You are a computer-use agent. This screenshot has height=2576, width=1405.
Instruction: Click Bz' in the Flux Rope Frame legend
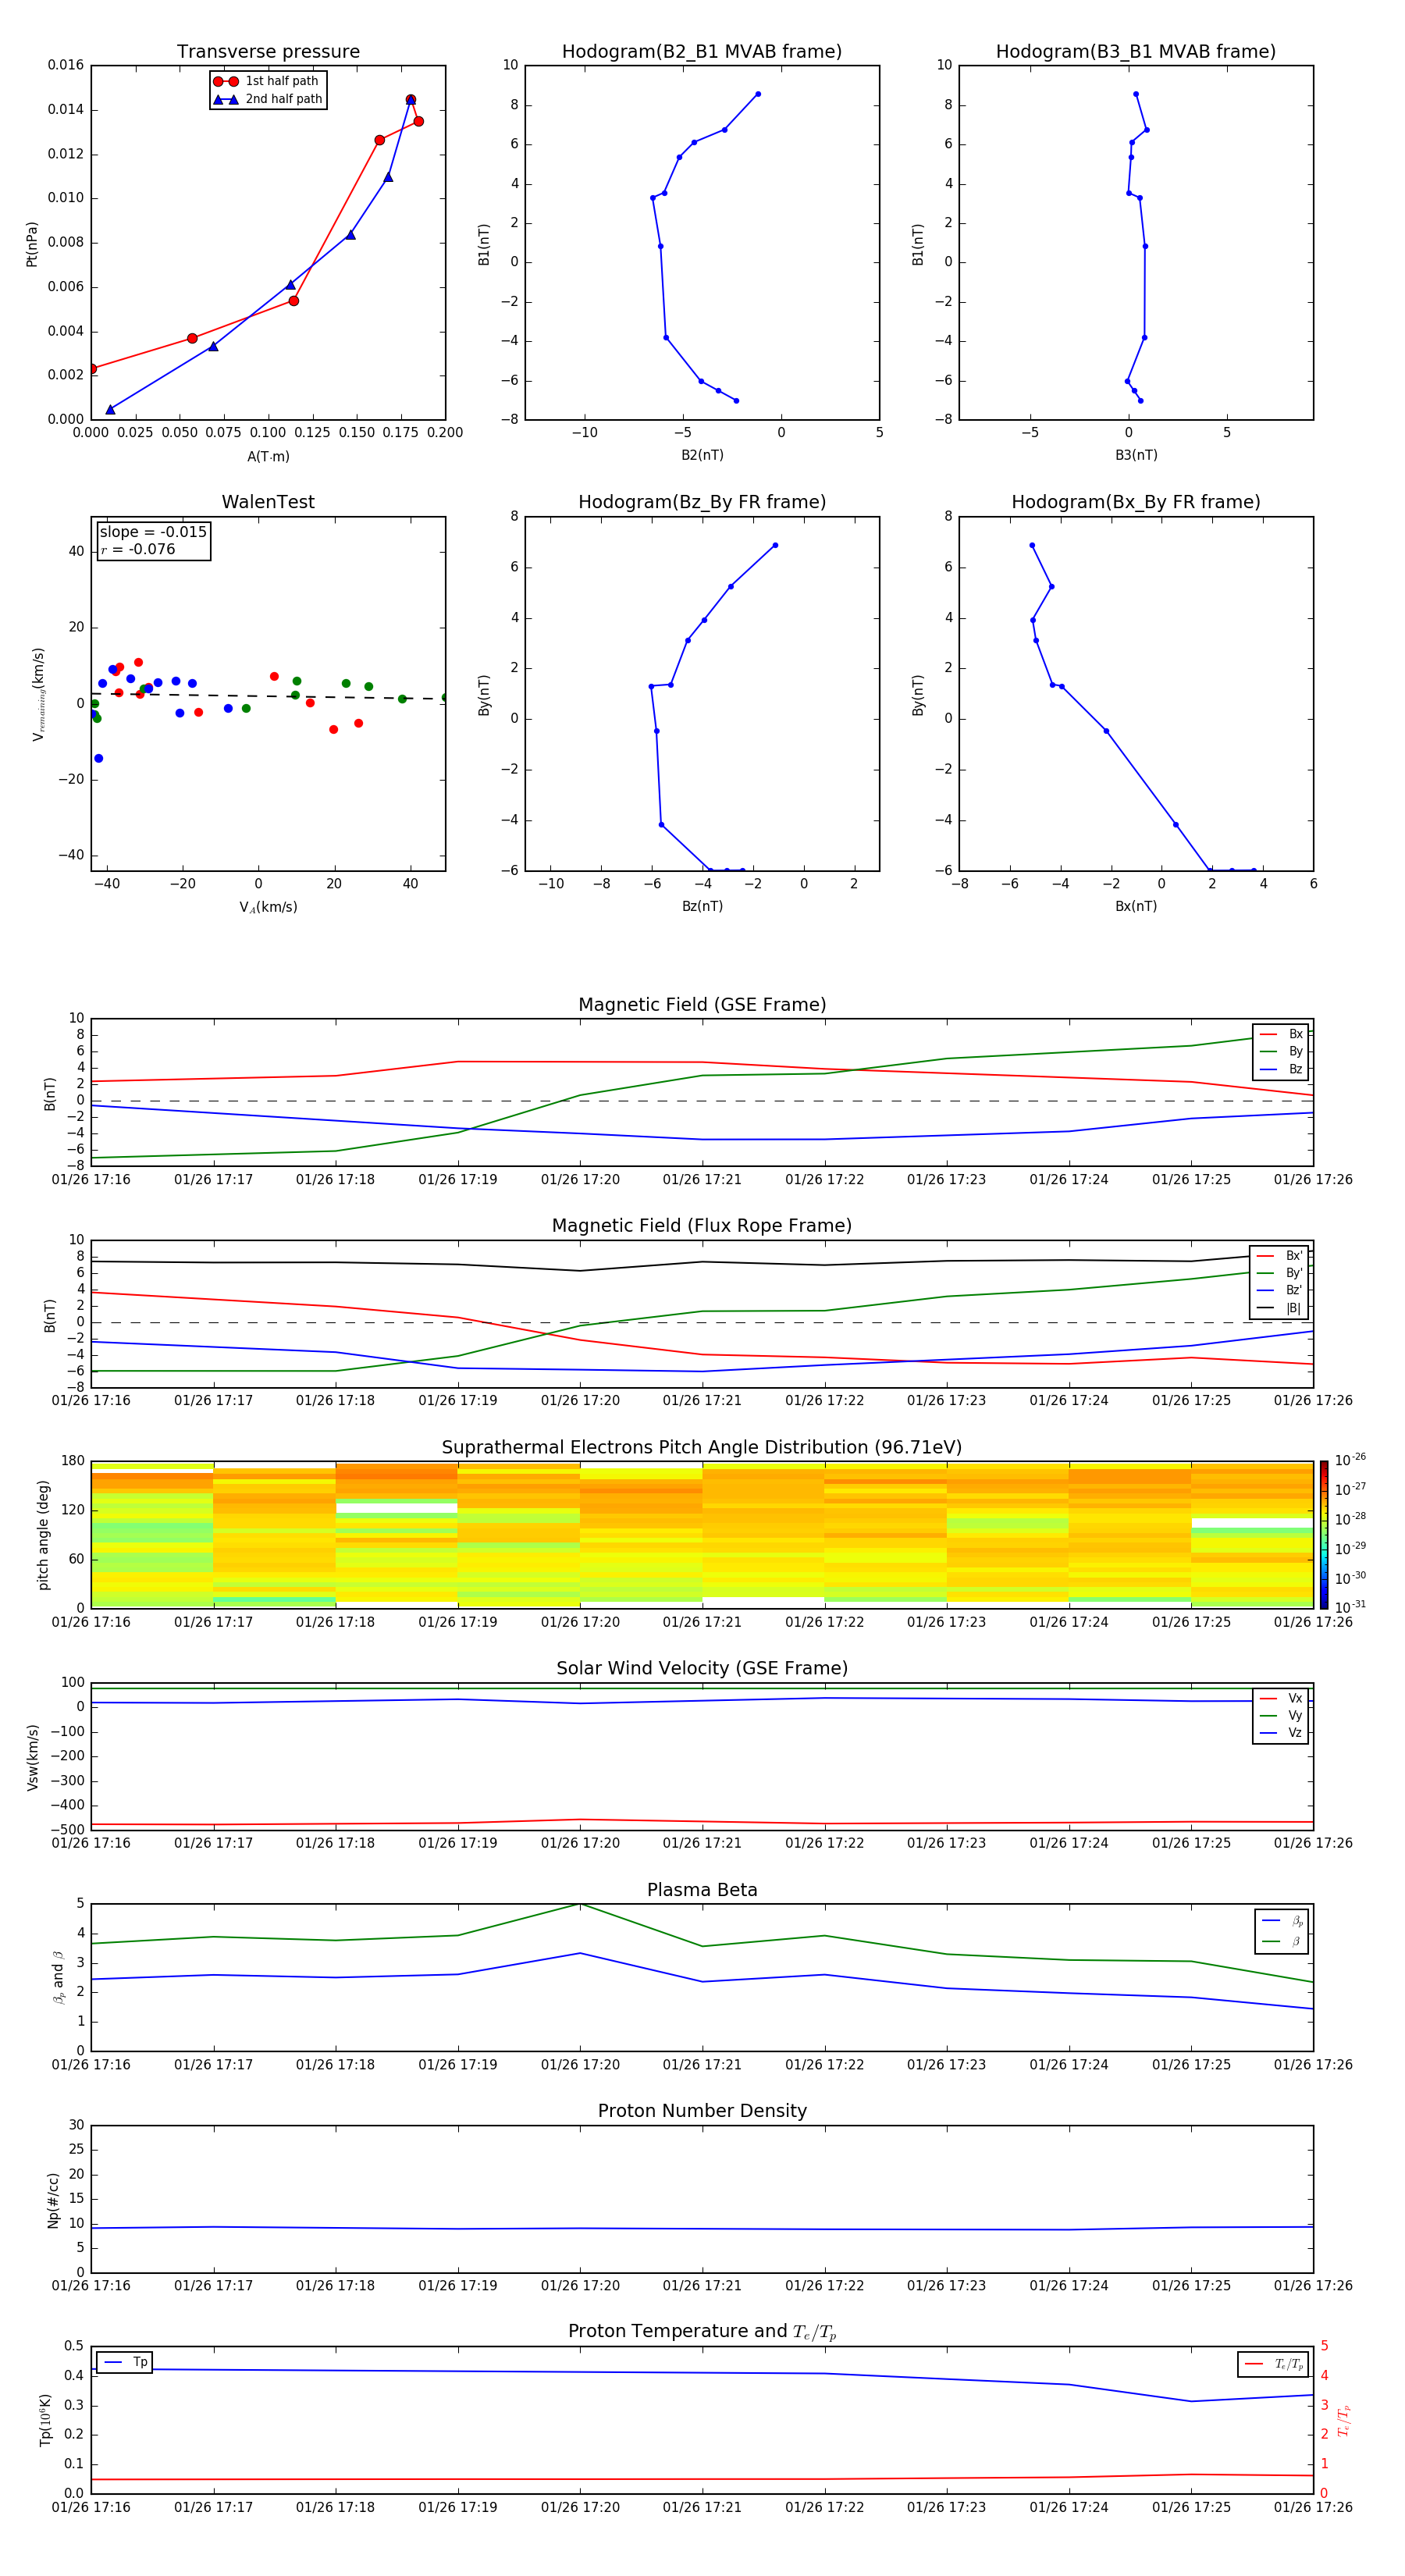1280,1291
